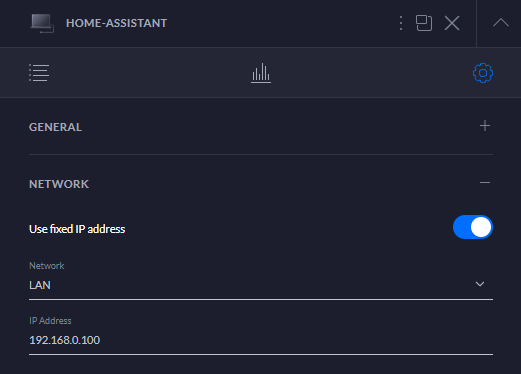This screenshot has height=374, width=521.
Task: Click the HOME-ASSISTANT client device icon
Action: coord(42,23)
